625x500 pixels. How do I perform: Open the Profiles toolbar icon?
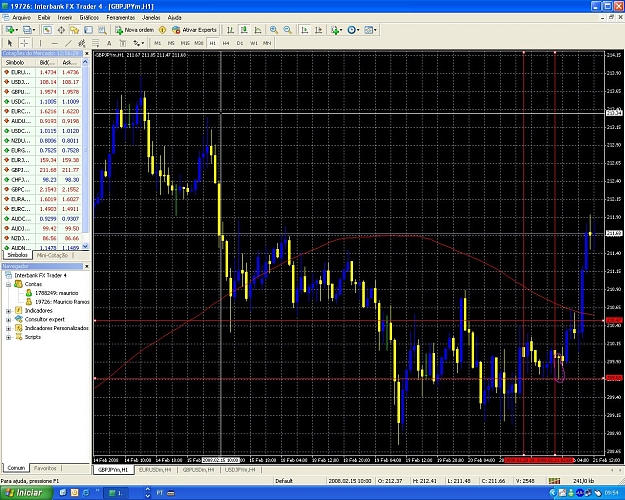pyautogui.click(x=28, y=30)
